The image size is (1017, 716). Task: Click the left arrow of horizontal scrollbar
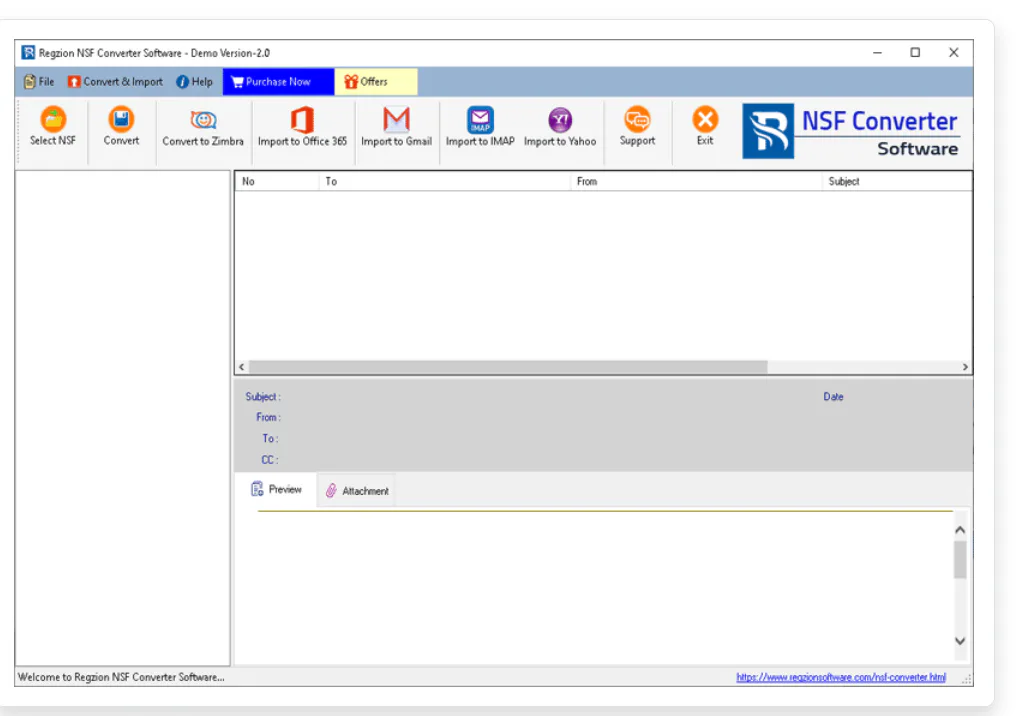click(x=242, y=367)
